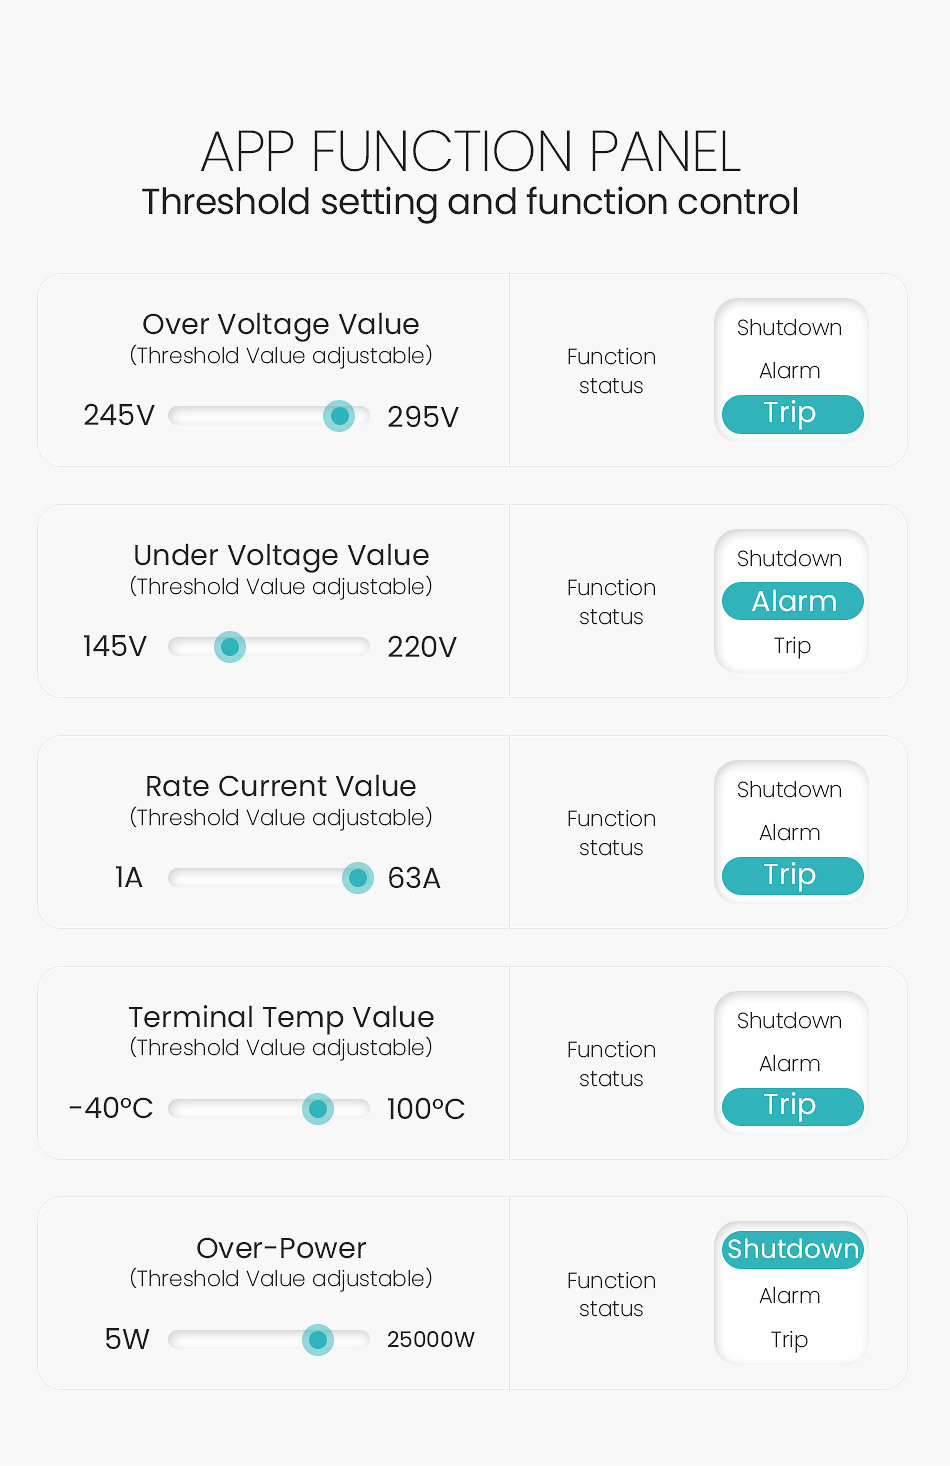This screenshot has width=950, height=1466.
Task: Select Alarm for Under Voltage Value
Action: pyautogui.click(x=793, y=601)
